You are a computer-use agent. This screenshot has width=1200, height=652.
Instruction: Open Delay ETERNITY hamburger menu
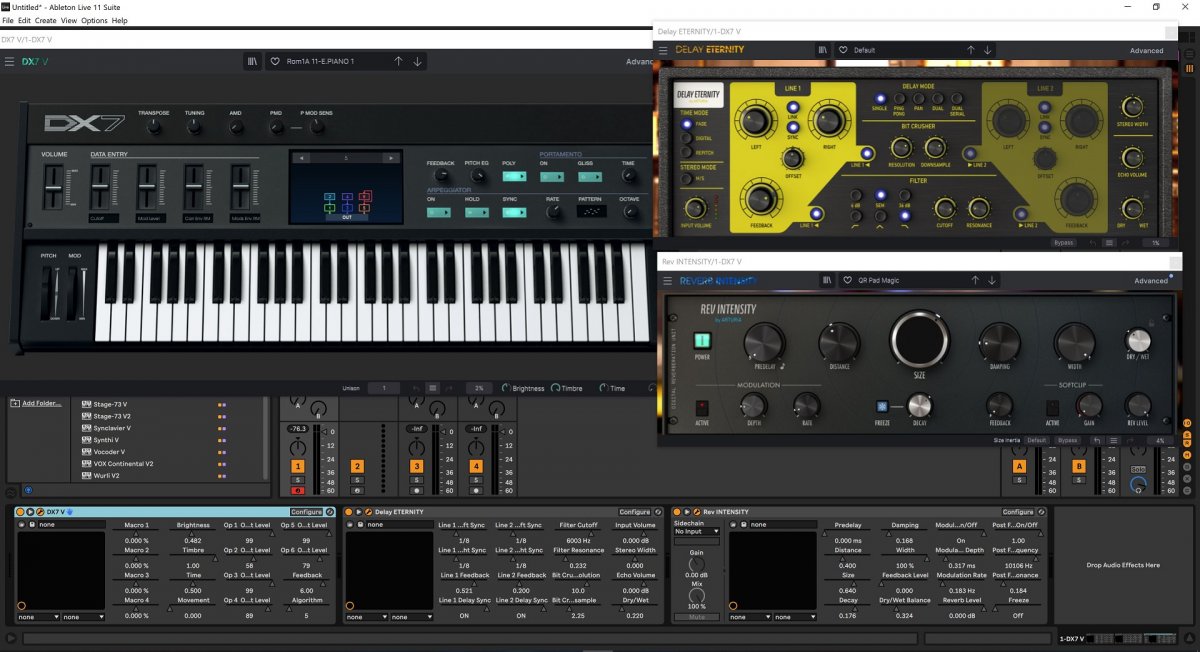tap(664, 50)
